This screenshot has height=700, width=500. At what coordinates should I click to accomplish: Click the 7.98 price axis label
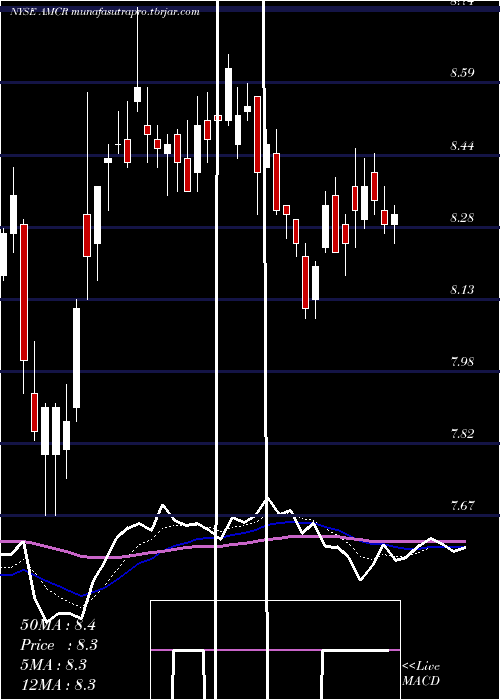(462, 362)
